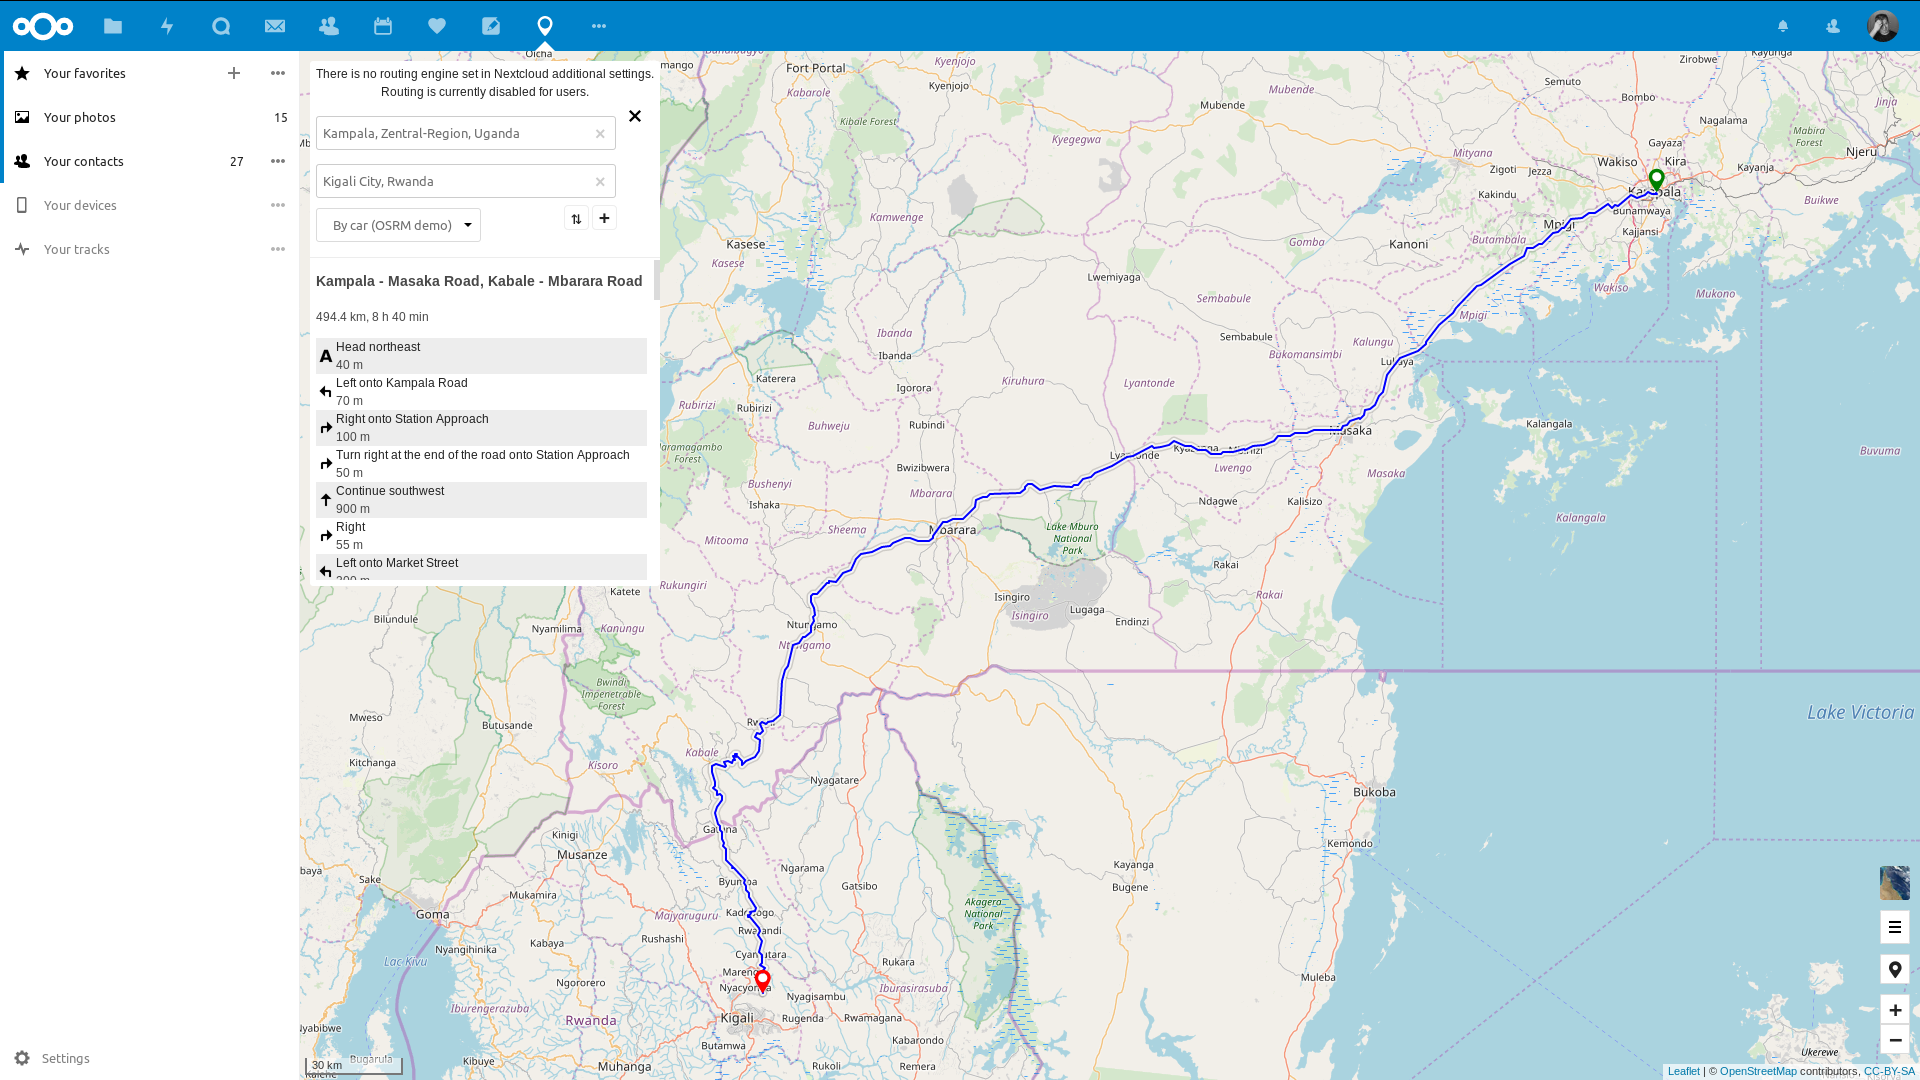Viewport: 1920px width, 1080px height.
Task: Click the Kigali City destination input field
Action: (455, 181)
